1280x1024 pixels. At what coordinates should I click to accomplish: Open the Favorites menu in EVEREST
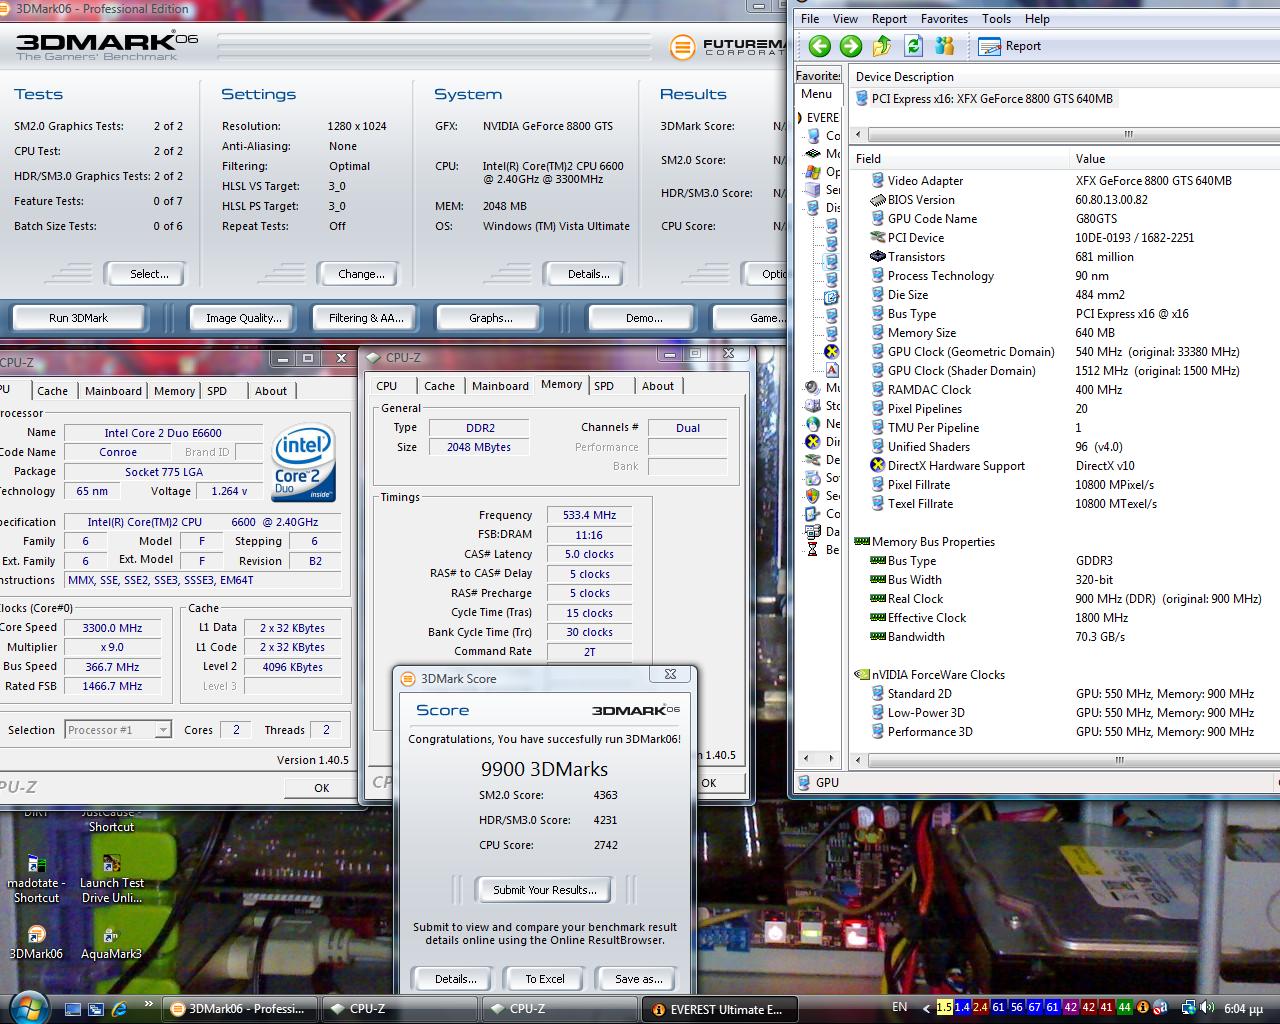(944, 19)
